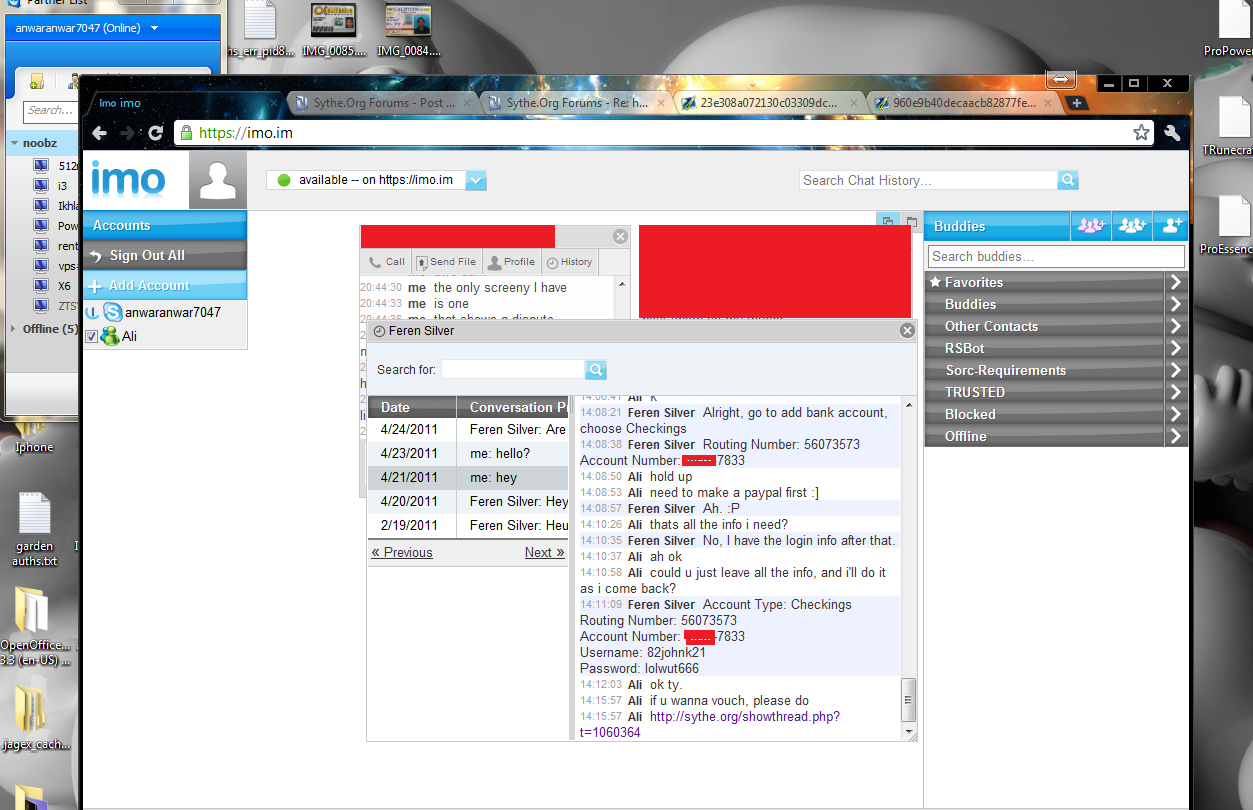Click the first pink group-add icon in Buddies header
The height and width of the screenshot is (810, 1253).
pos(1090,226)
